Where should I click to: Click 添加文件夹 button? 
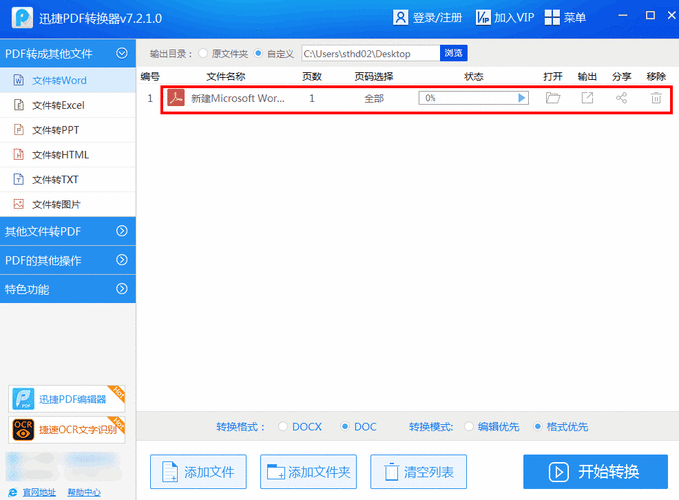click(308, 471)
